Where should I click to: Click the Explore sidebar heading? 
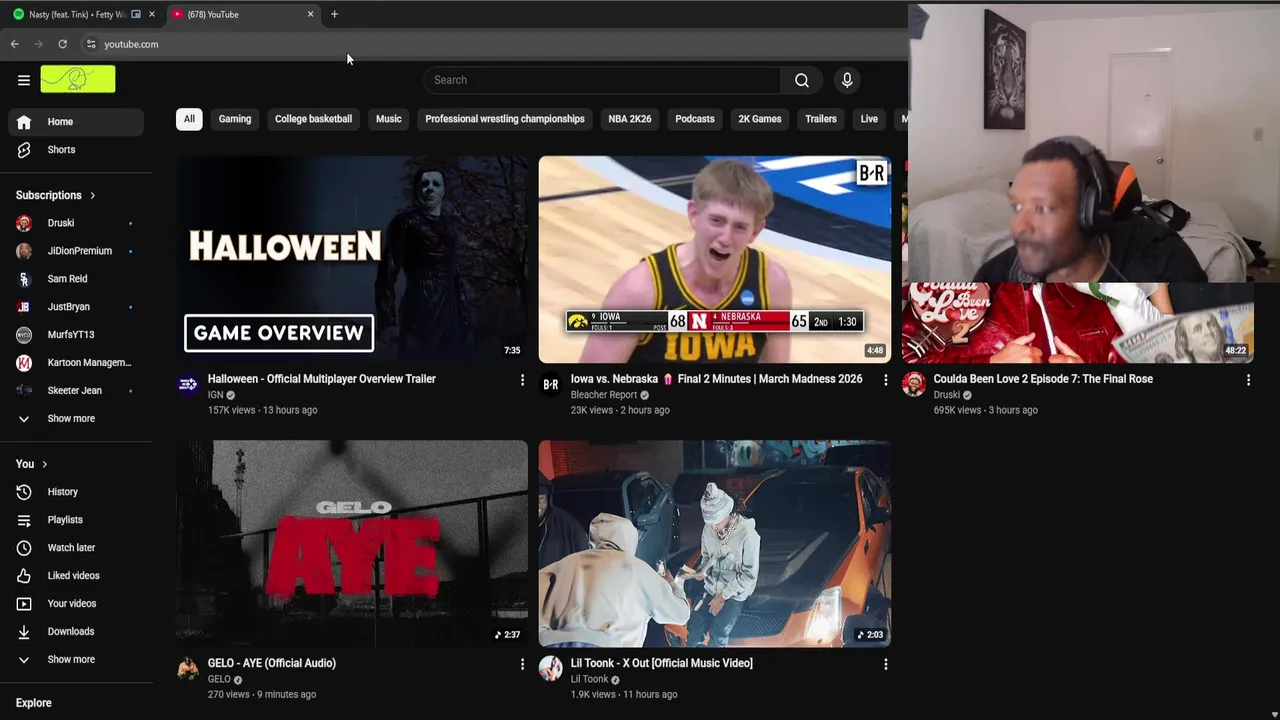34,703
